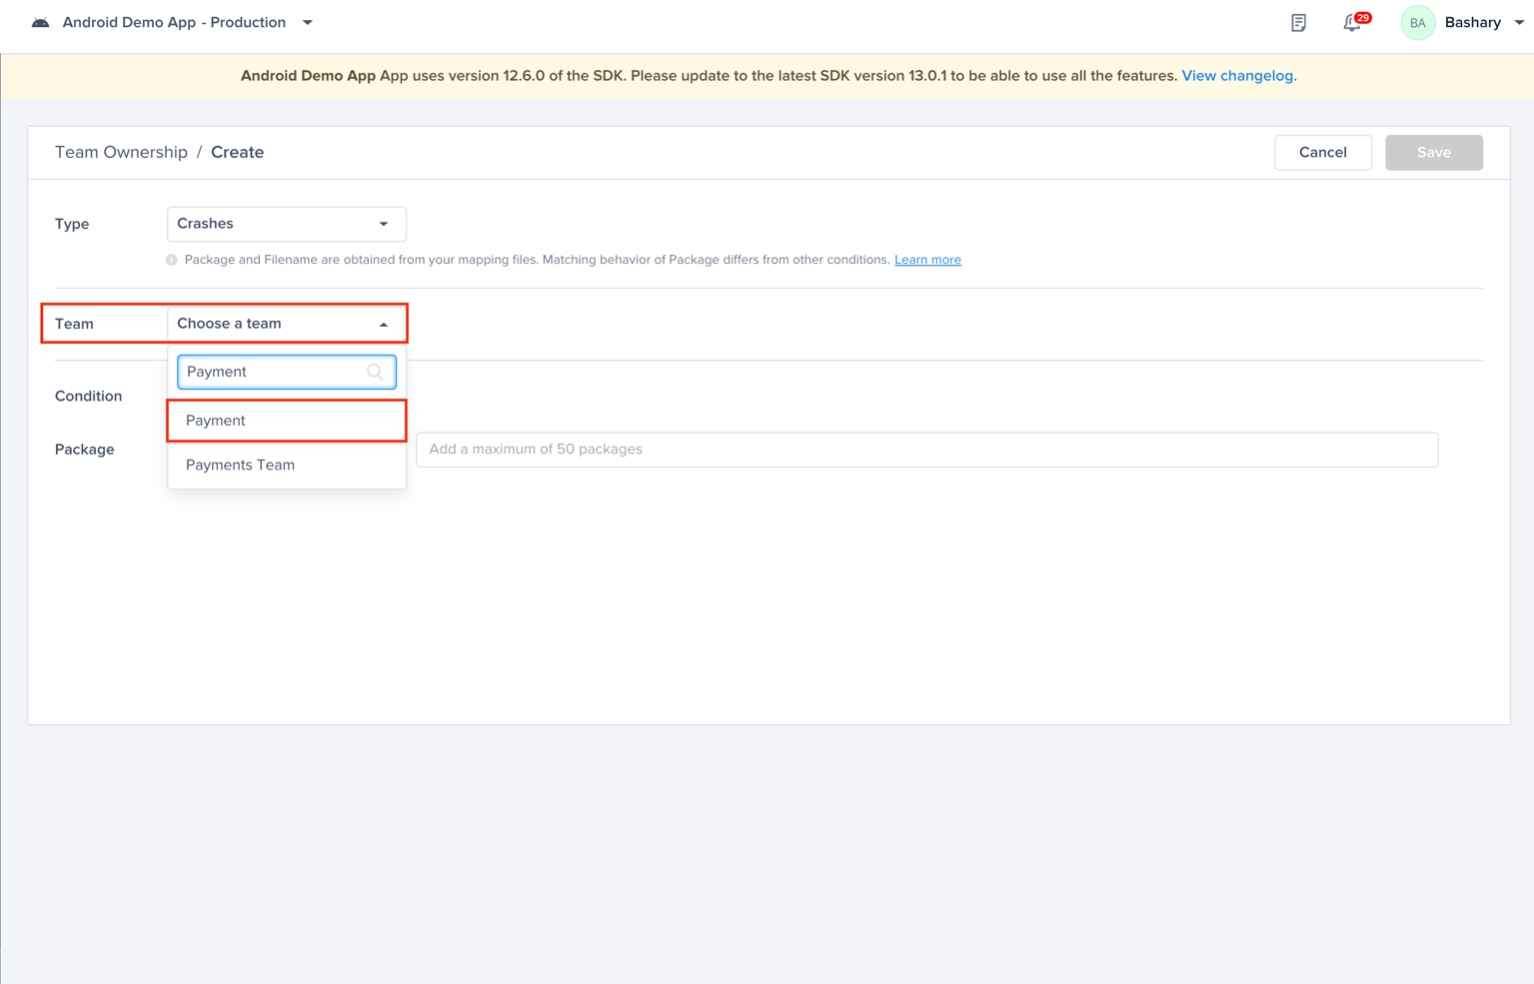This screenshot has width=1534, height=984.
Task: Open notifications bell with 29 badge
Action: (1352, 23)
